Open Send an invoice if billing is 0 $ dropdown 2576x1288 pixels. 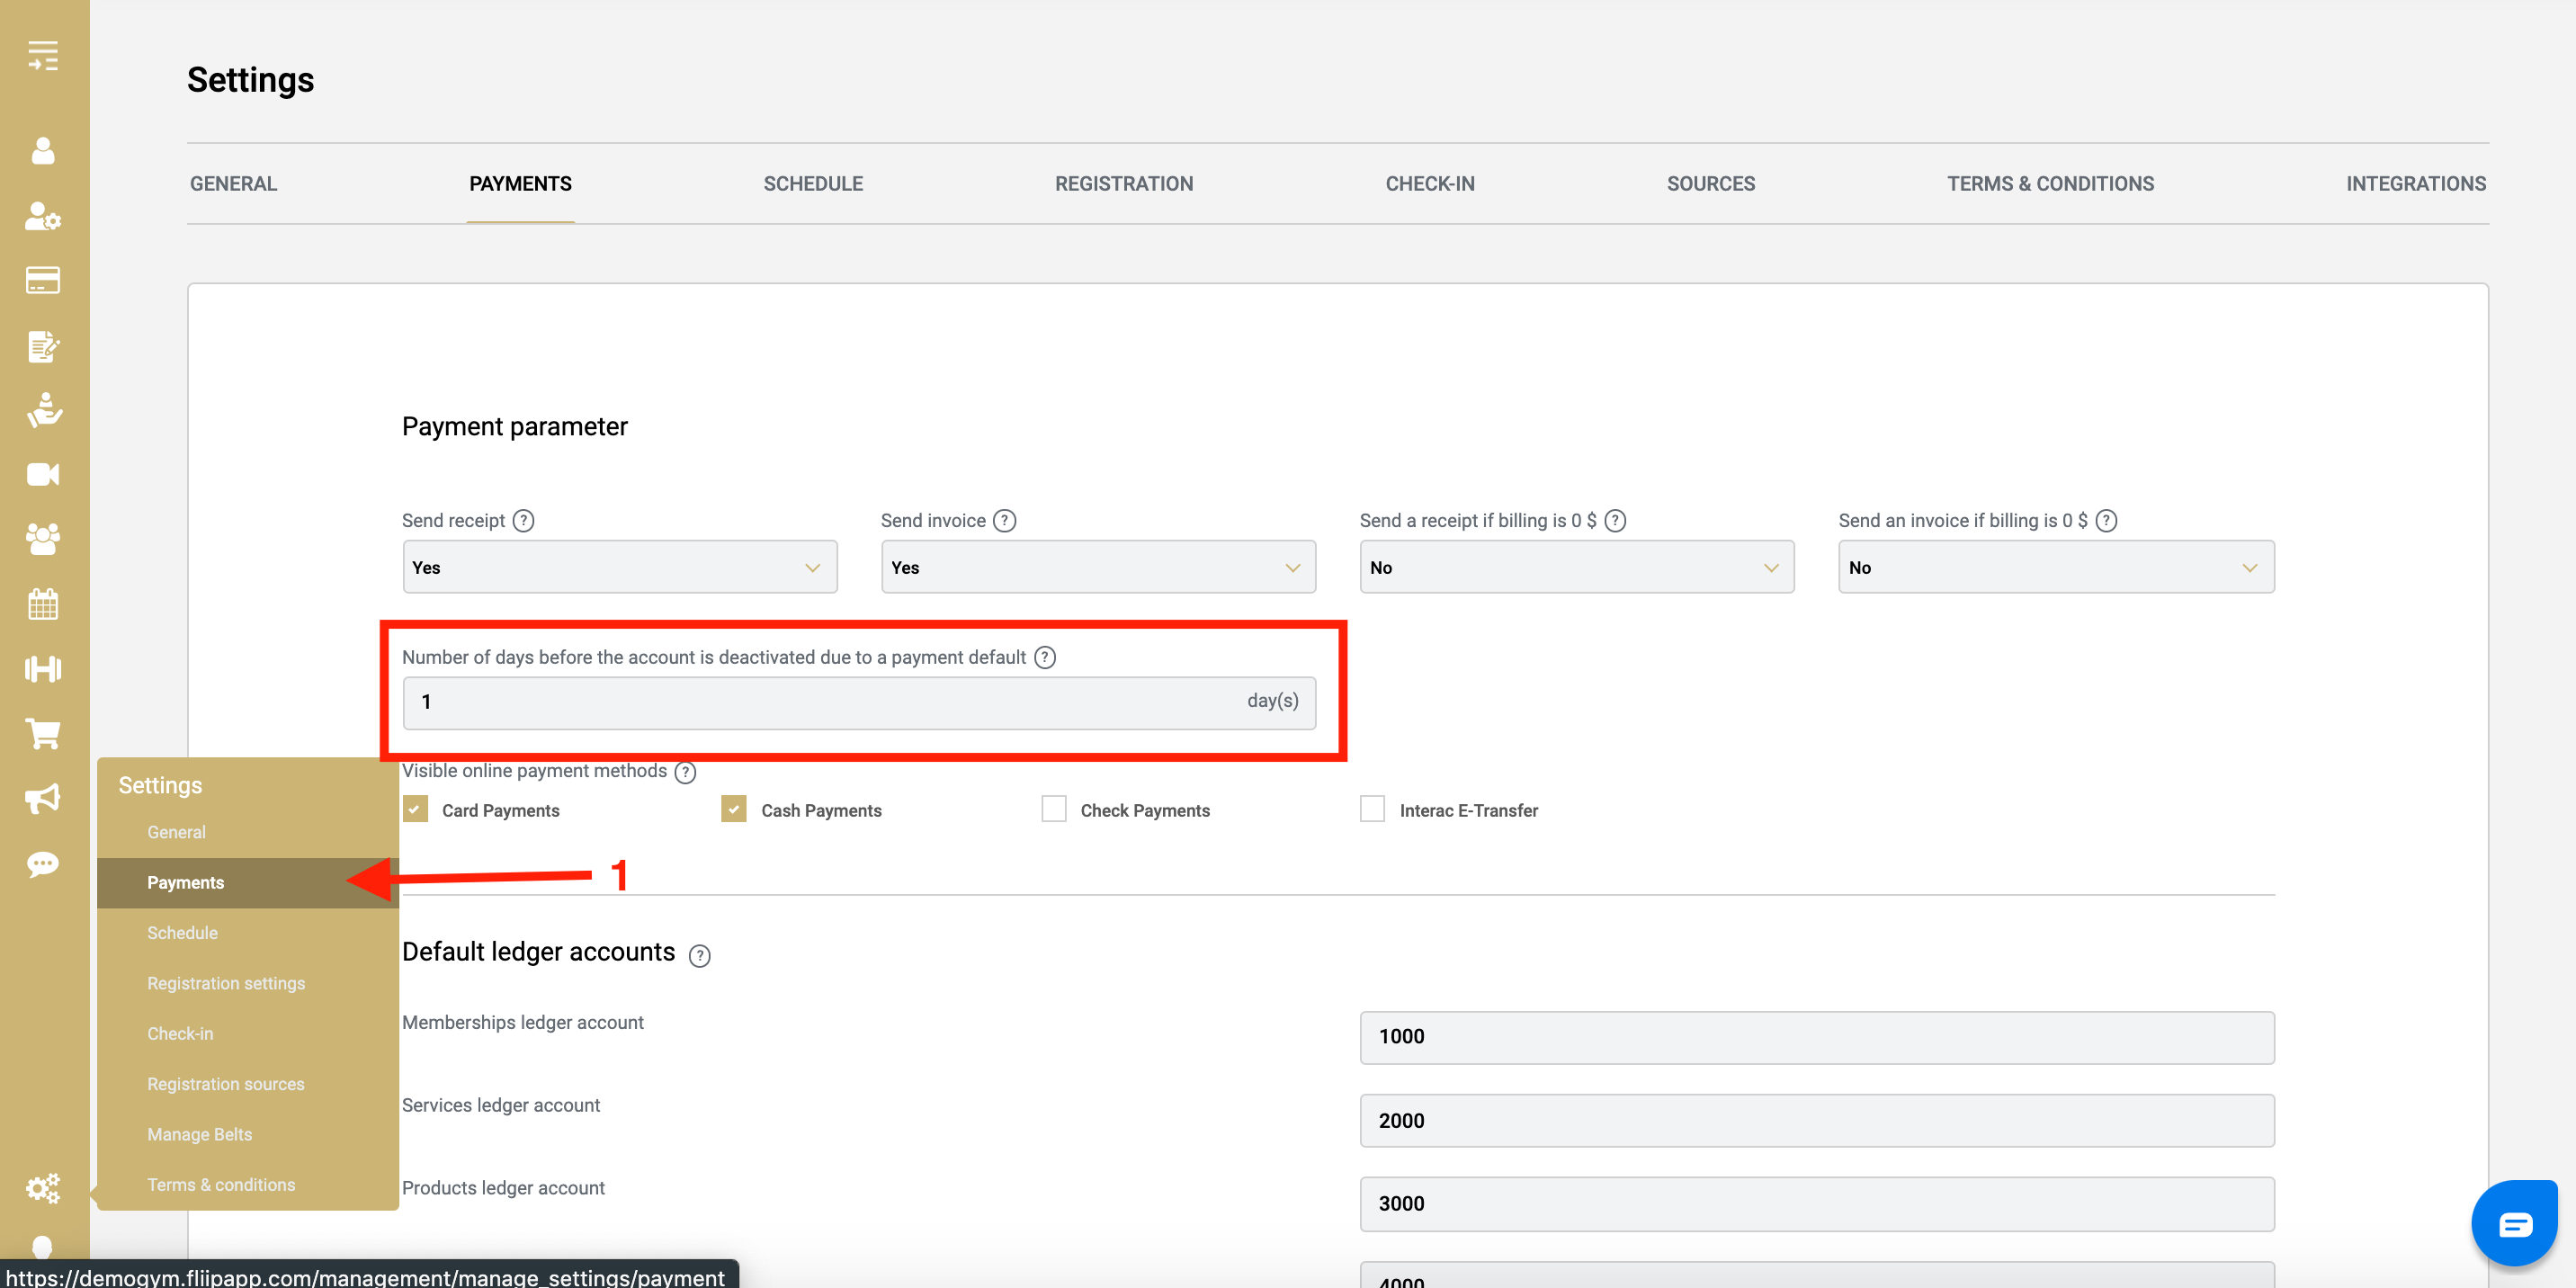pos(2055,567)
